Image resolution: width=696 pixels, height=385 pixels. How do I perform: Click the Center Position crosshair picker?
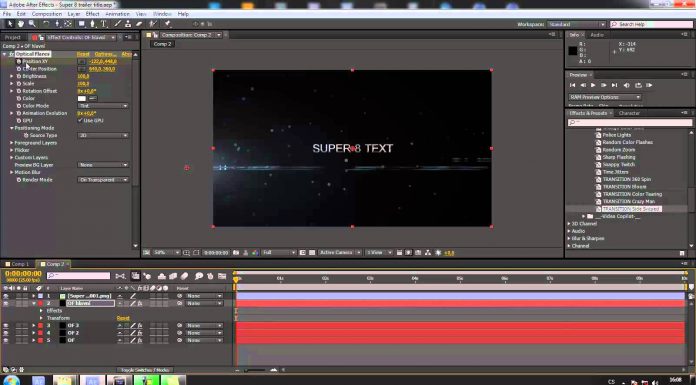82,69
